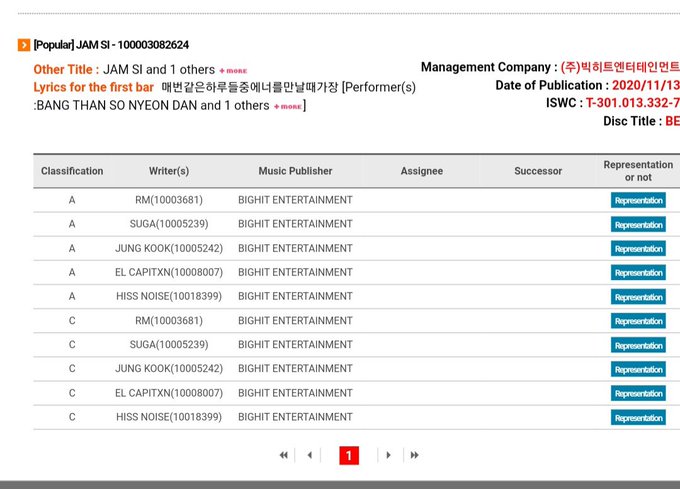Click the orange arrow icon beside JAM SI title
Screen dimensions: 680x489
point(24,45)
